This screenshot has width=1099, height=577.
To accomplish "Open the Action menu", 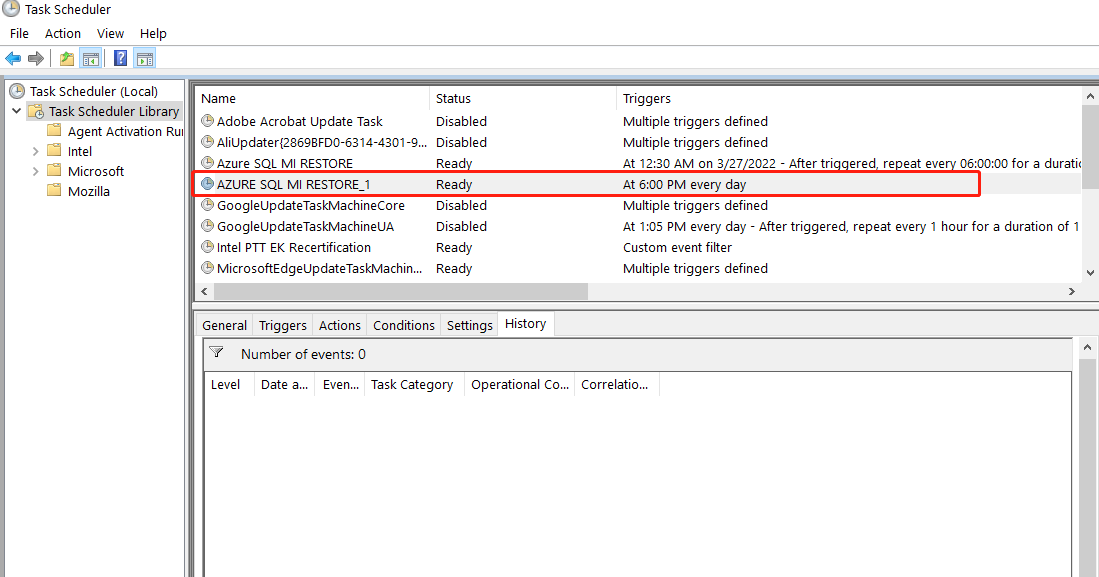I will coord(62,33).
